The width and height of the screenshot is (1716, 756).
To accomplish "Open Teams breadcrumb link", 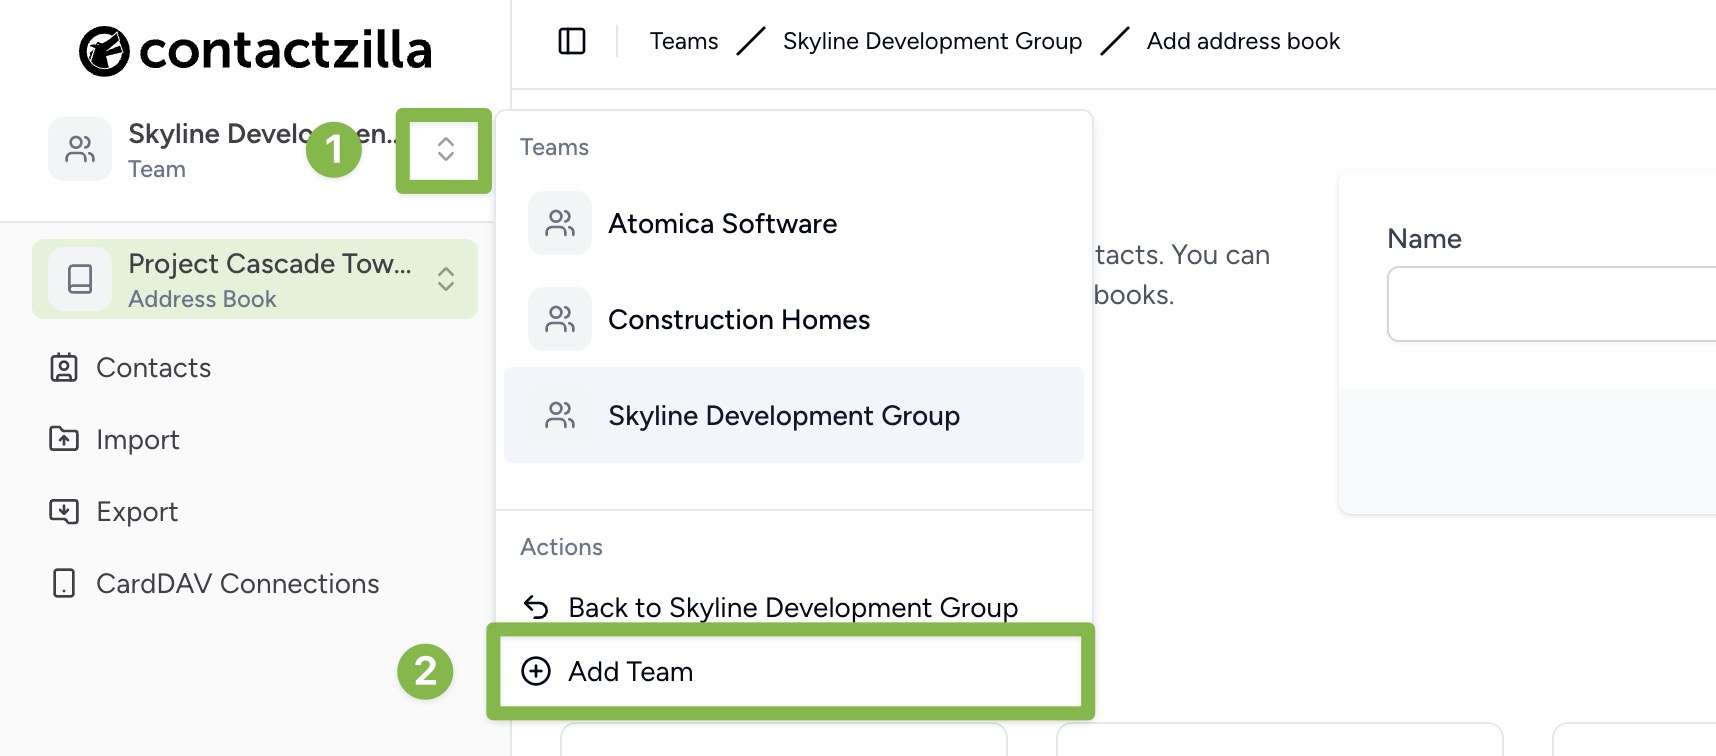I will 684,41.
